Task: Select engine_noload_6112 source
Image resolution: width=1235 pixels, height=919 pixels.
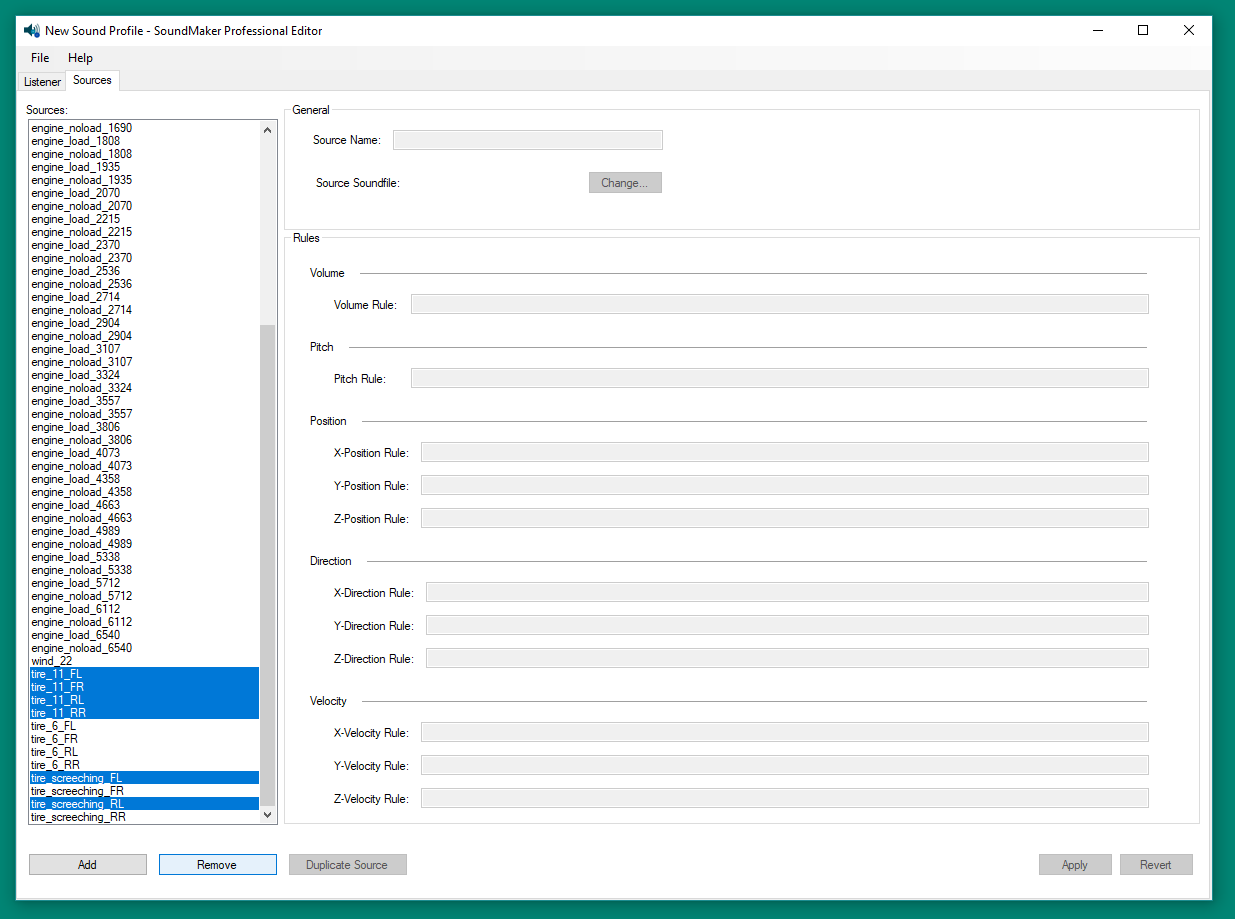Action: coord(144,622)
